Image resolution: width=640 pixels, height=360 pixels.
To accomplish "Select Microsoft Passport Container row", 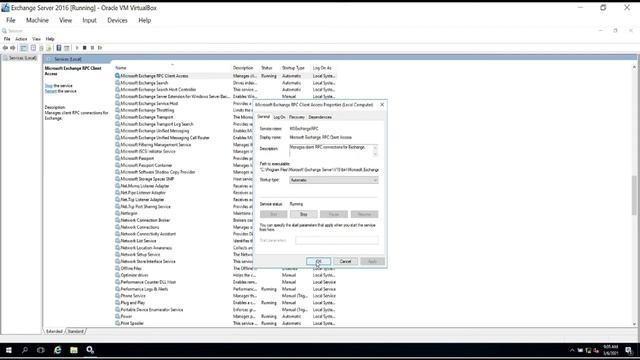I will 184,165.
